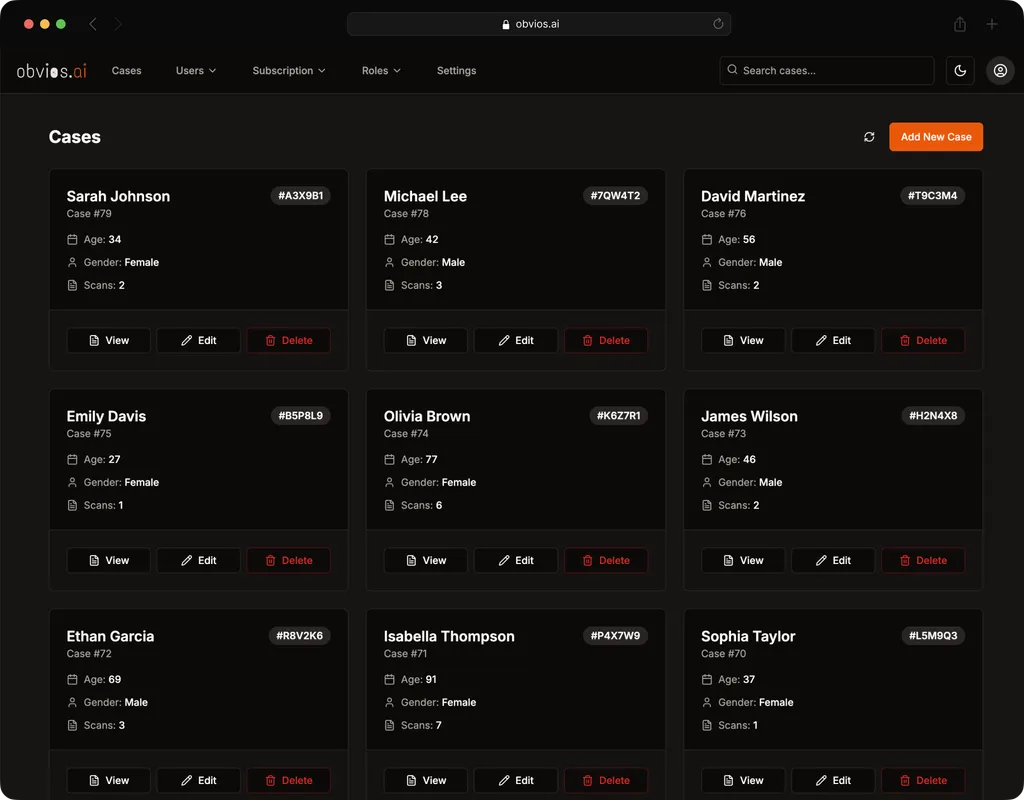Viewport: 1024px width, 800px height.
Task: Click the Add New Case button
Action: (x=935, y=137)
